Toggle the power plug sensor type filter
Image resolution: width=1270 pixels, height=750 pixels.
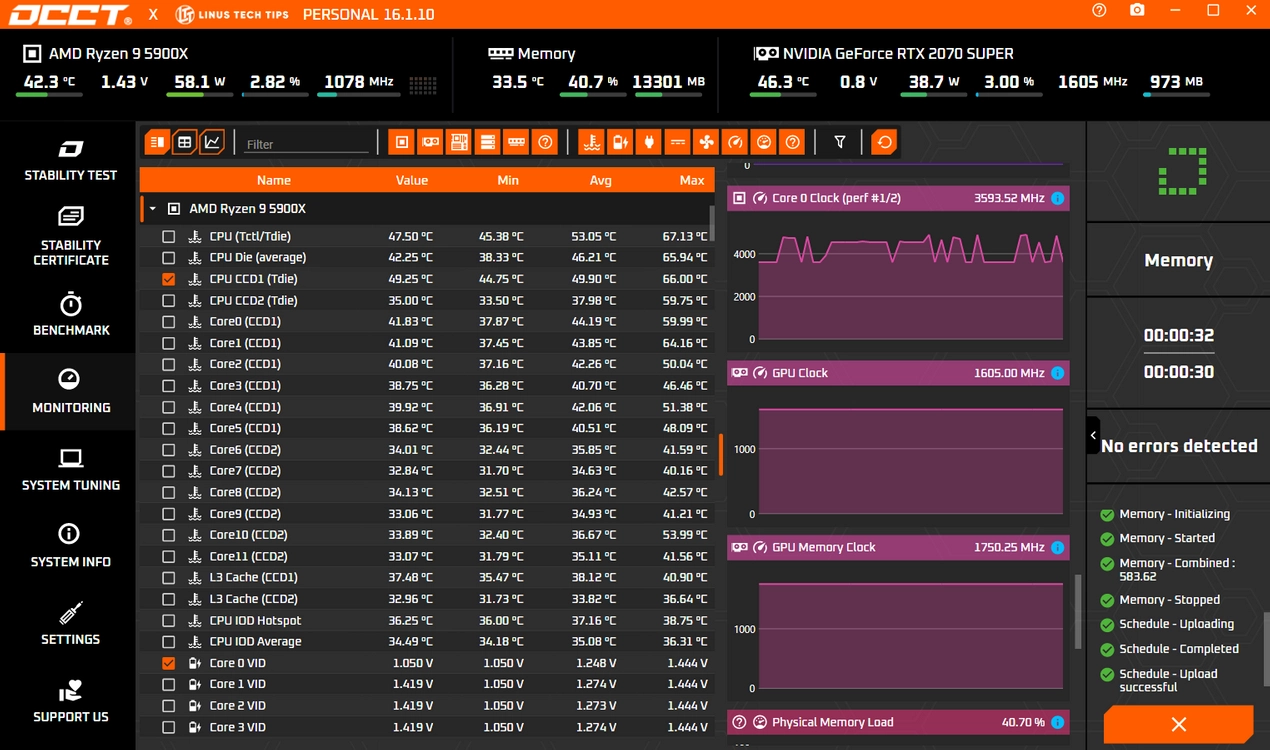click(x=649, y=142)
